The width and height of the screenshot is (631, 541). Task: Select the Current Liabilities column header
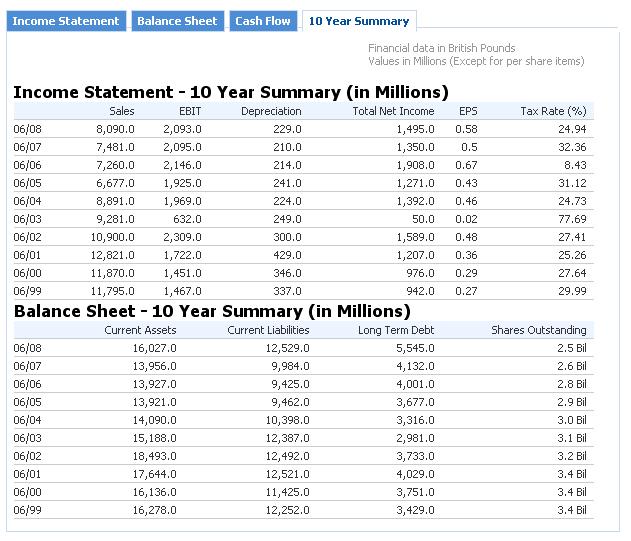tap(268, 330)
